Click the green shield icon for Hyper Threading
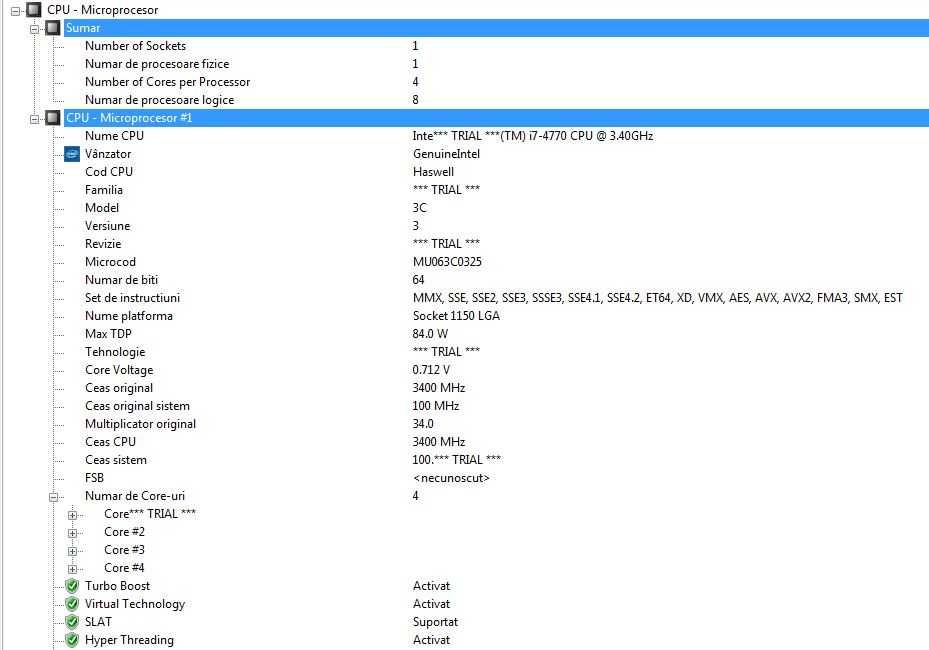 pyautogui.click(x=72, y=640)
